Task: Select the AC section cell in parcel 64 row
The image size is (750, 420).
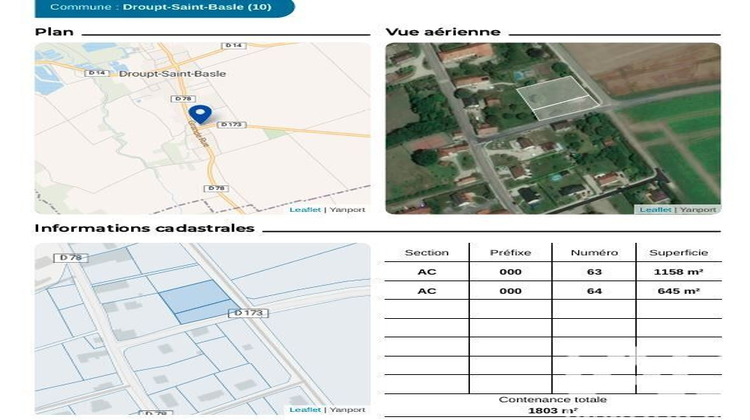Action: click(427, 291)
